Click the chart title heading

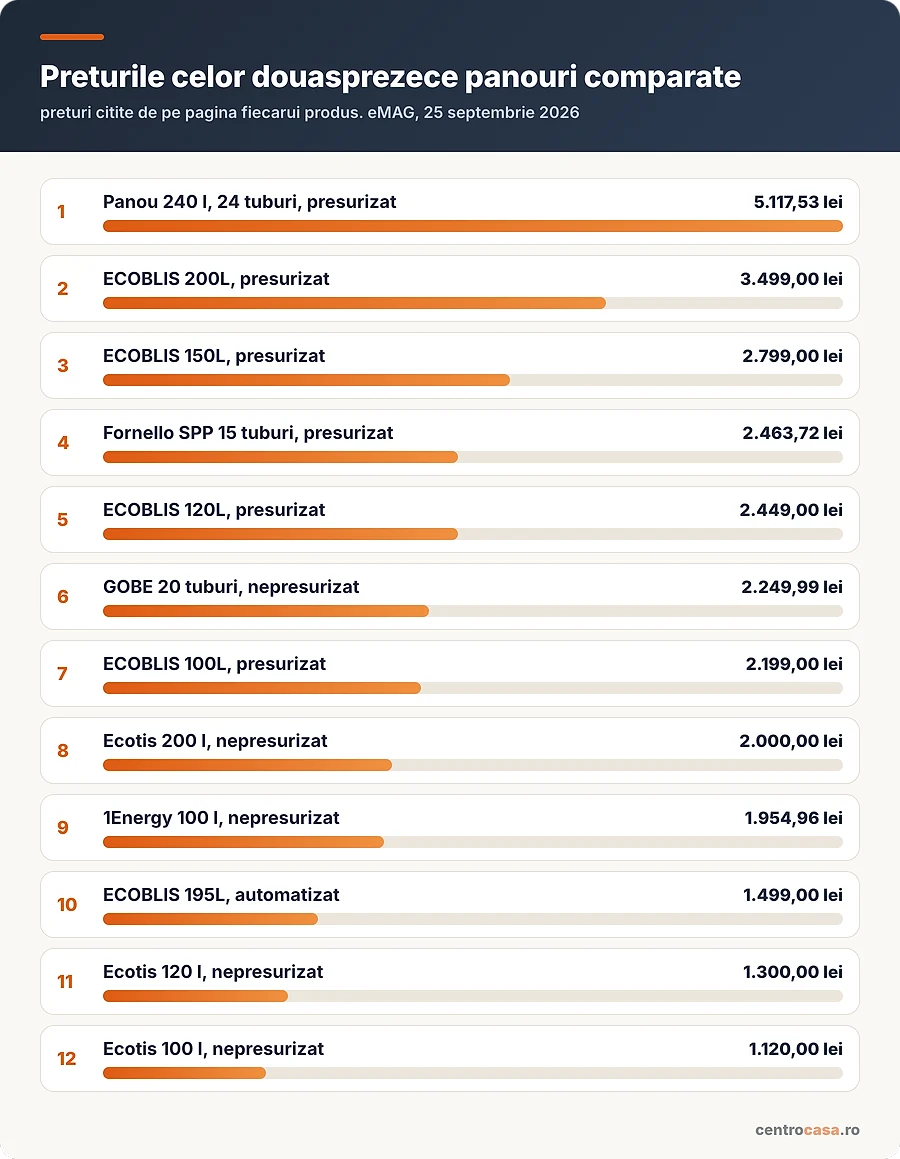click(390, 77)
